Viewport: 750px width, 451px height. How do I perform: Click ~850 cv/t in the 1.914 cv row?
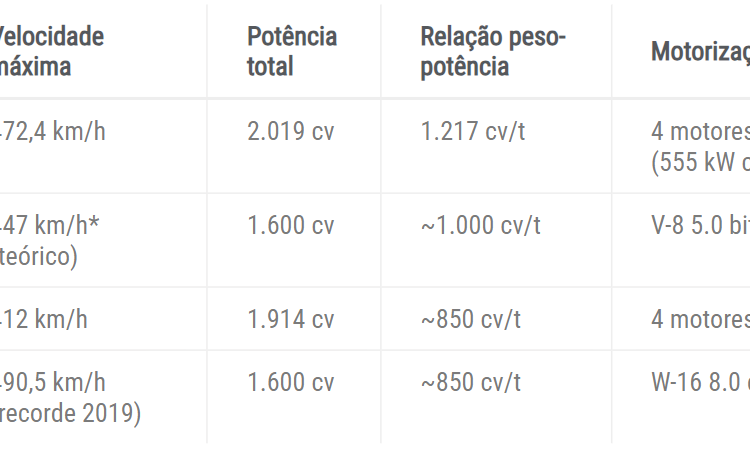(471, 319)
